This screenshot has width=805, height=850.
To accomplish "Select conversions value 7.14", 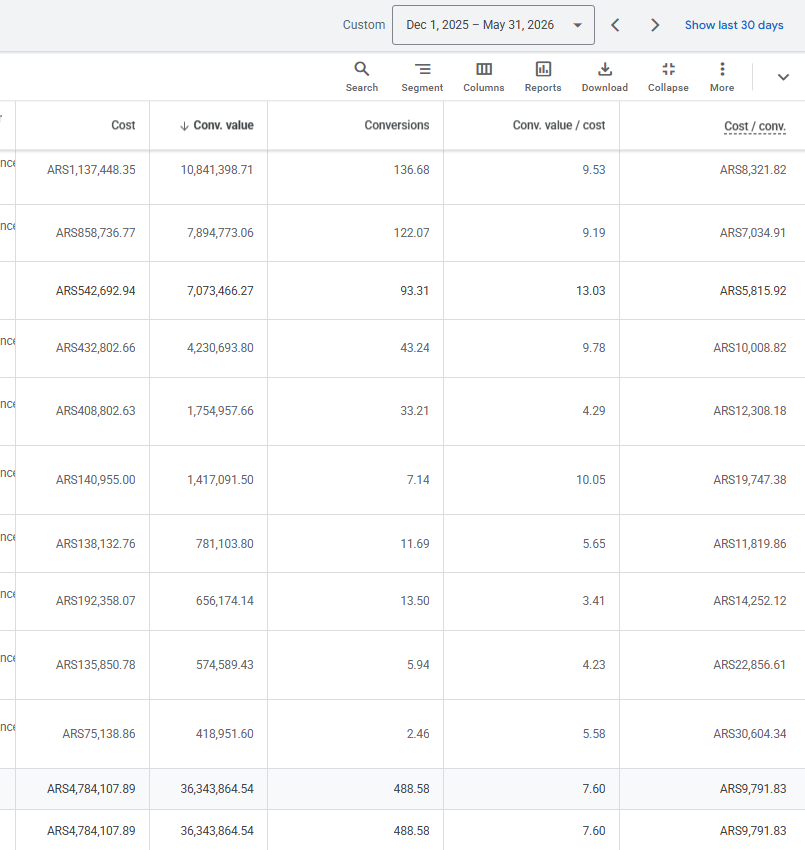I will click(x=418, y=480).
